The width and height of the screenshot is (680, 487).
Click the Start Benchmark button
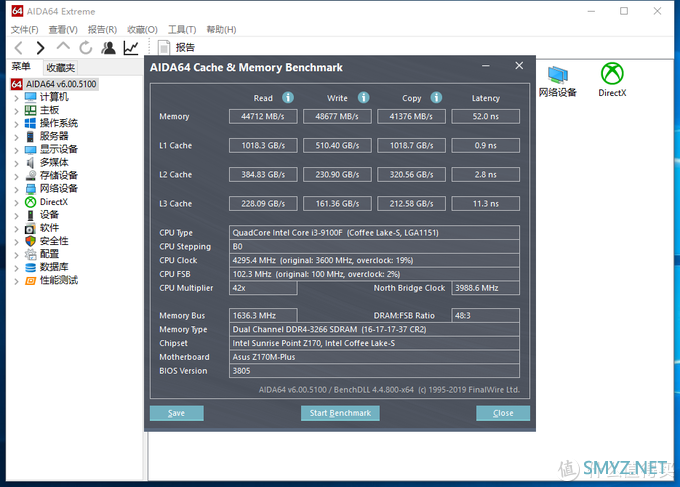[340, 413]
